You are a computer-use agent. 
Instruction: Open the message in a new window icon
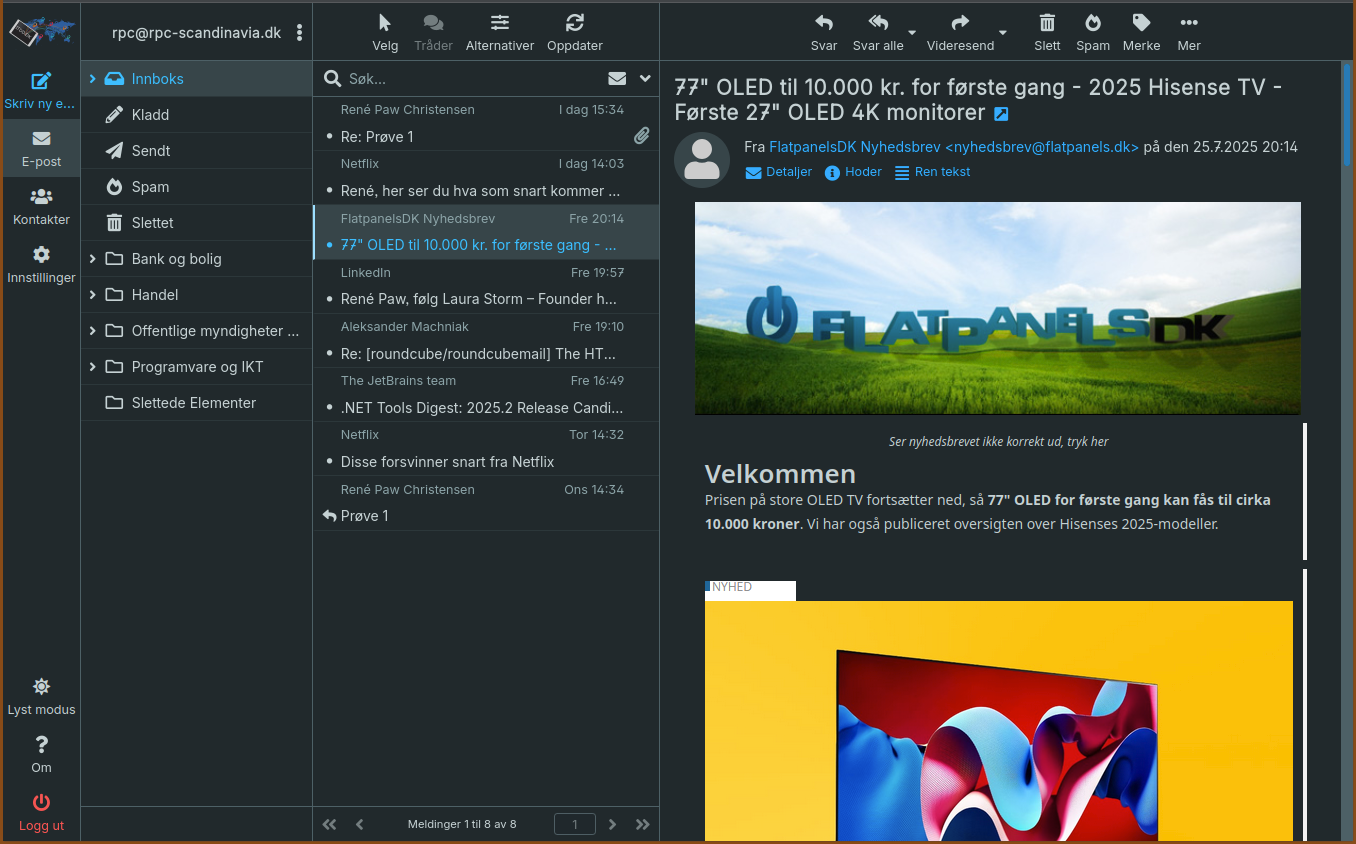[x=1001, y=113]
